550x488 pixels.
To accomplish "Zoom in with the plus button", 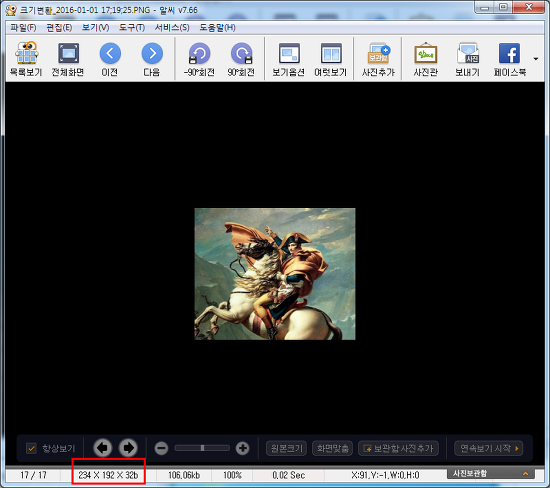I will point(242,448).
